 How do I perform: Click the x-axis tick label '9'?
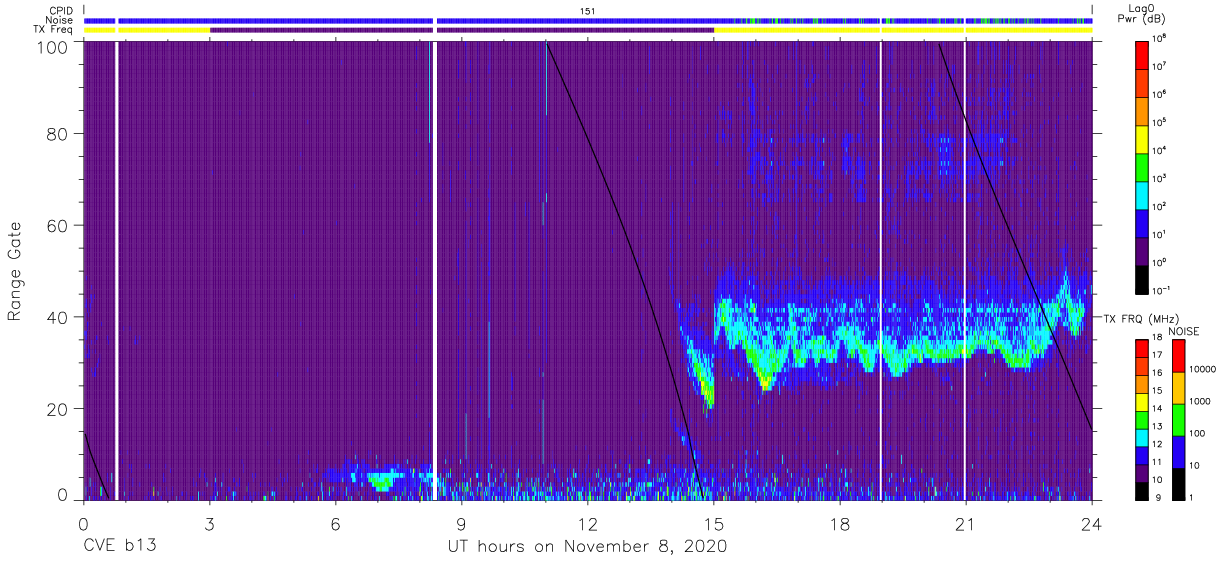(462, 523)
